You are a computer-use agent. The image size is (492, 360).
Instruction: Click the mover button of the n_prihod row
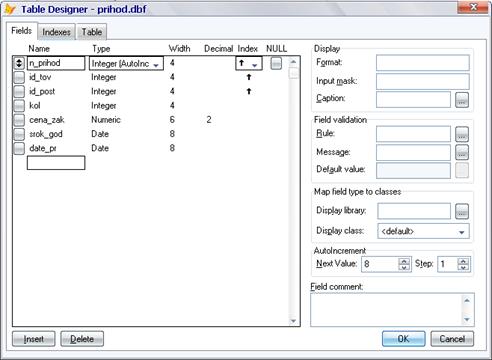point(19,63)
